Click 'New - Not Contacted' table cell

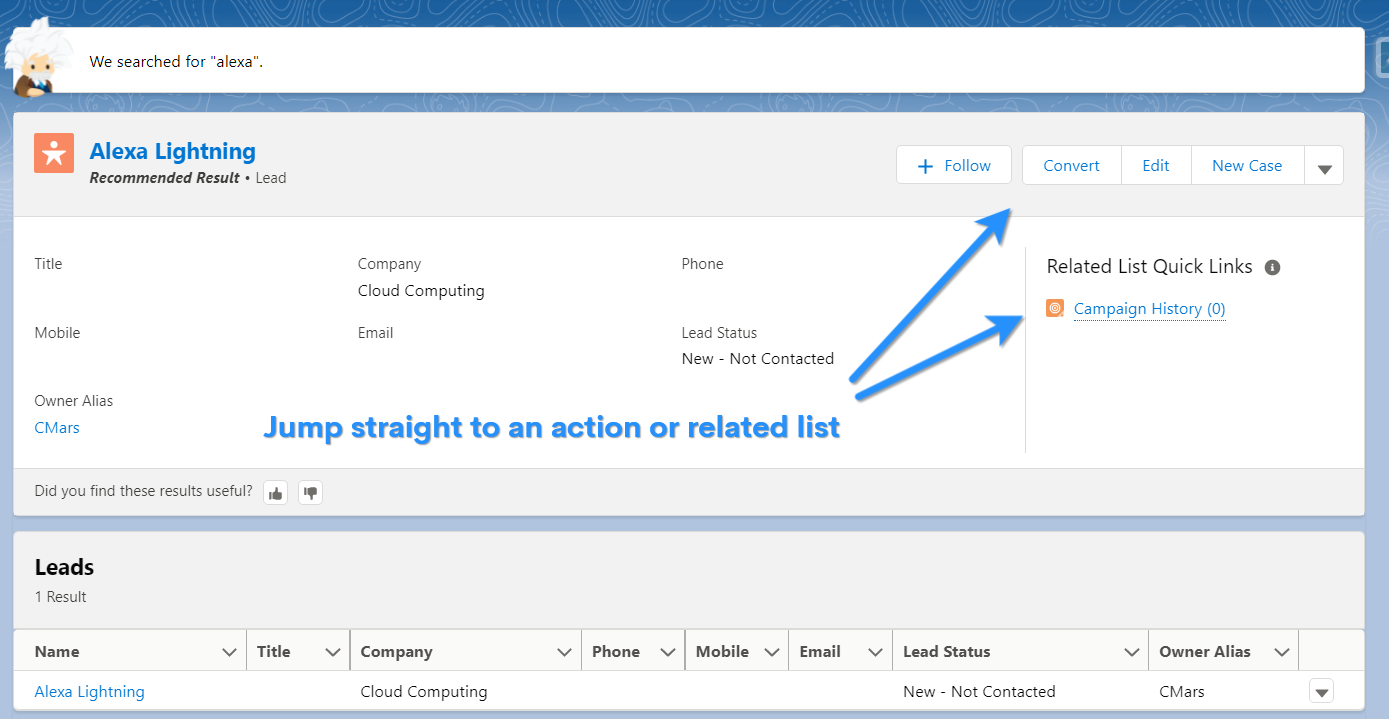click(979, 691)
